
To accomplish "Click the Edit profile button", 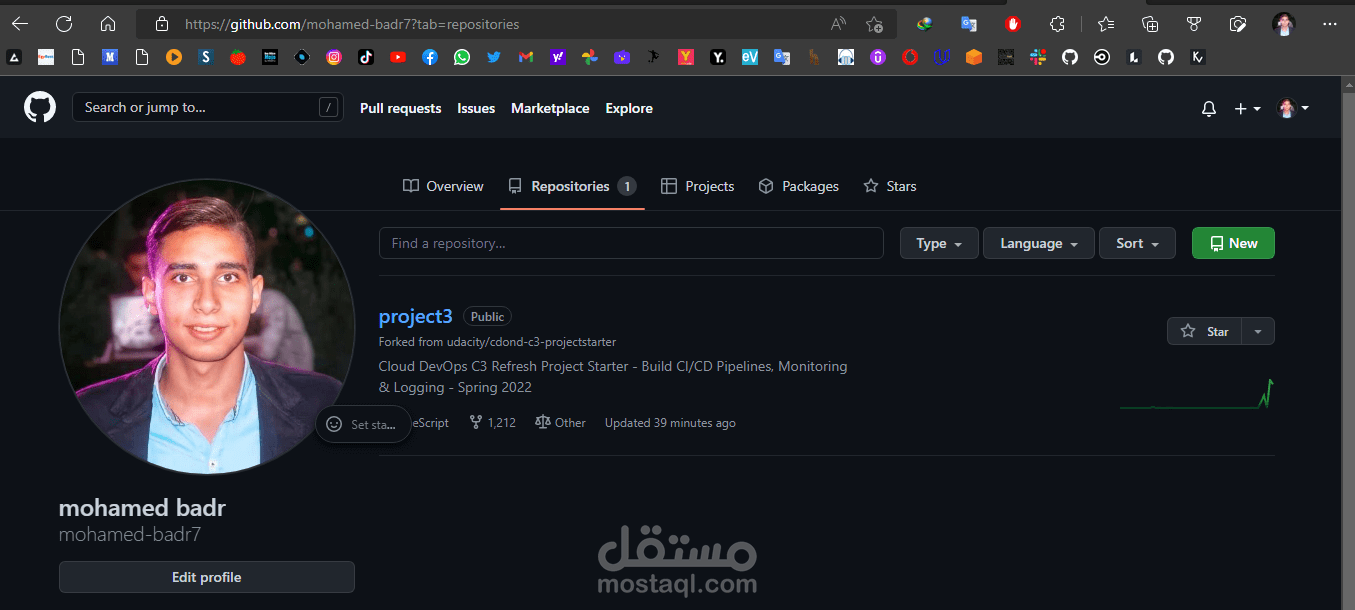I will click(207, 577).
